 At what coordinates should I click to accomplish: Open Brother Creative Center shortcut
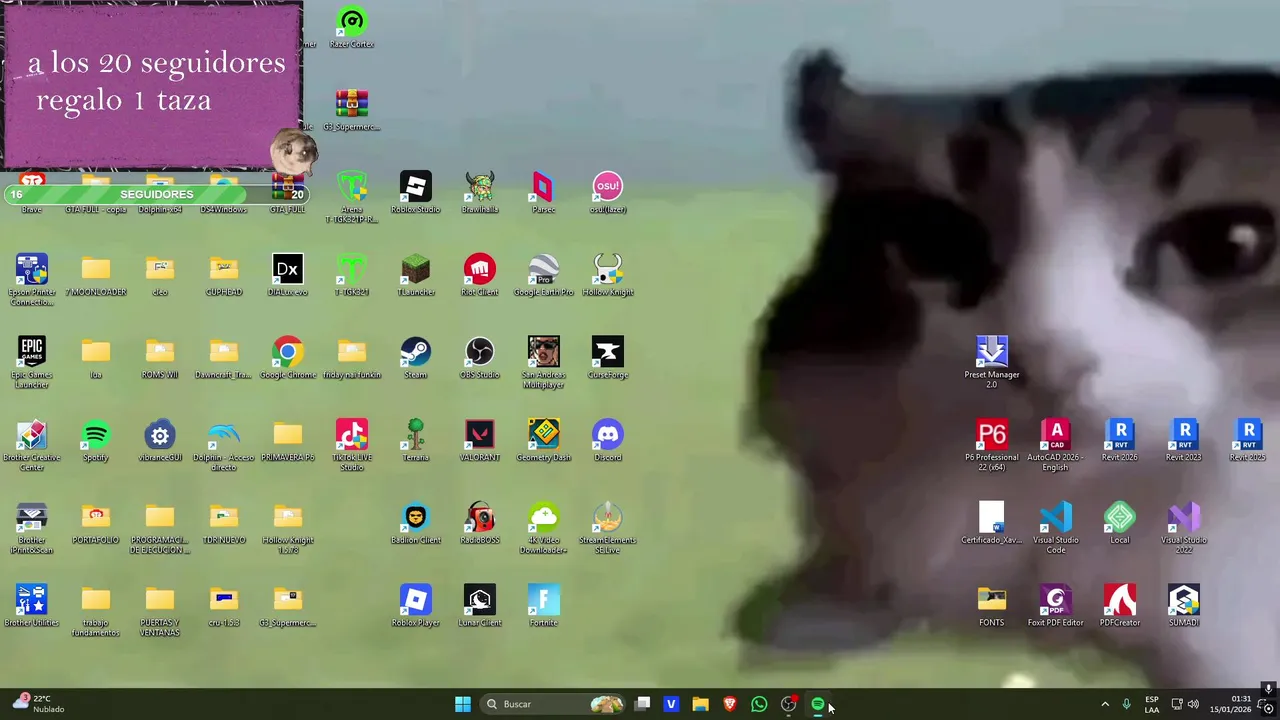[32, 446]
